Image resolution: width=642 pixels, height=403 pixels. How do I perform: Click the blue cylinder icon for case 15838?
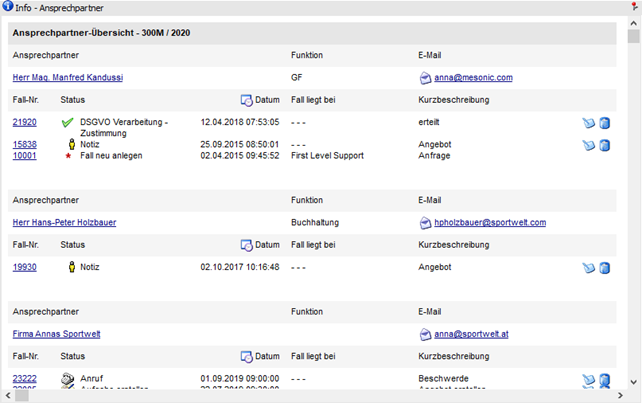[x=604, y=145]
